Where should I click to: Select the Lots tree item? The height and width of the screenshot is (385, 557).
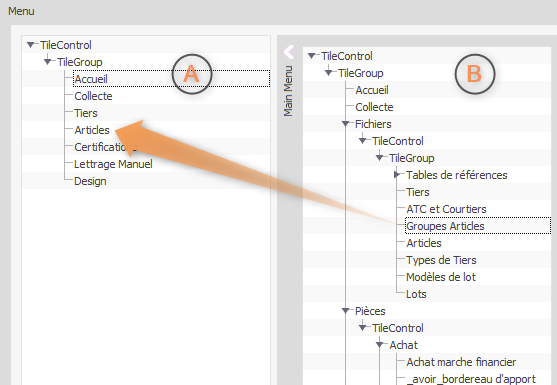tap(416, 294)
